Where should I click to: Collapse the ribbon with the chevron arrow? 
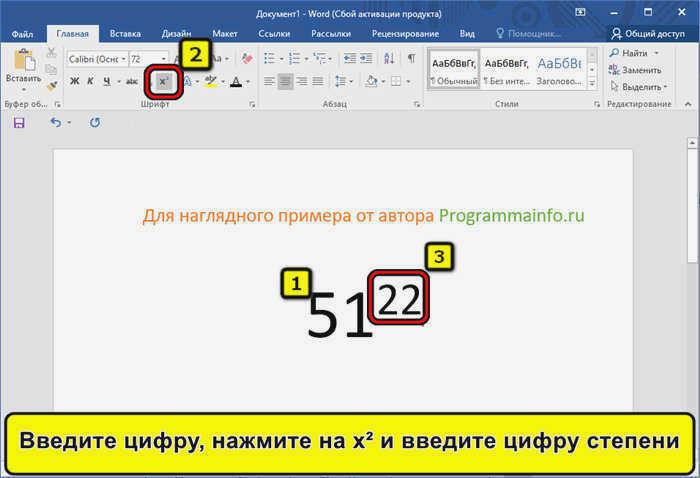(688, 104)
